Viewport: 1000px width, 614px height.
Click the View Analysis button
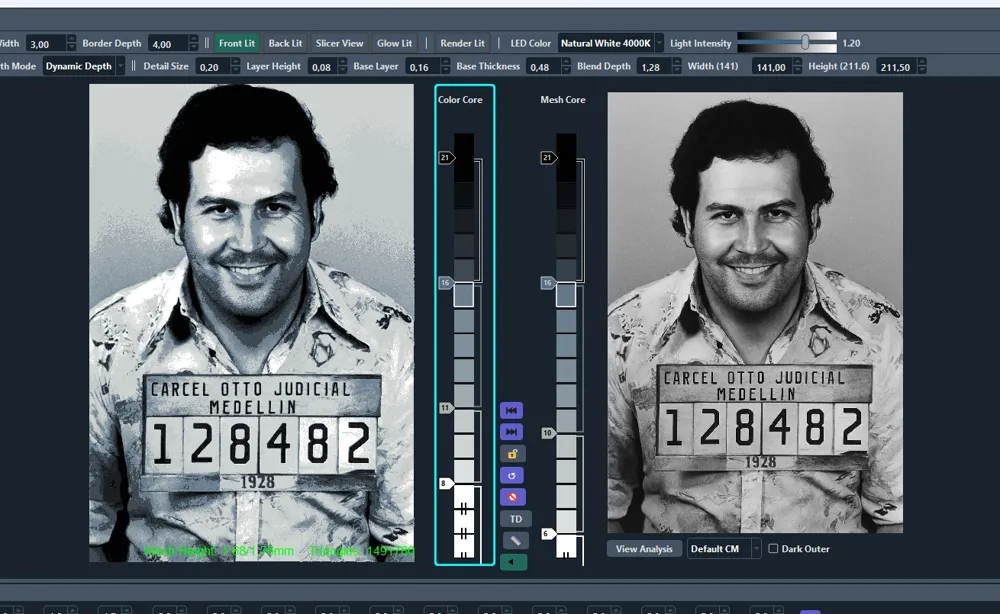pyautogui.click(x=644, y=549)
